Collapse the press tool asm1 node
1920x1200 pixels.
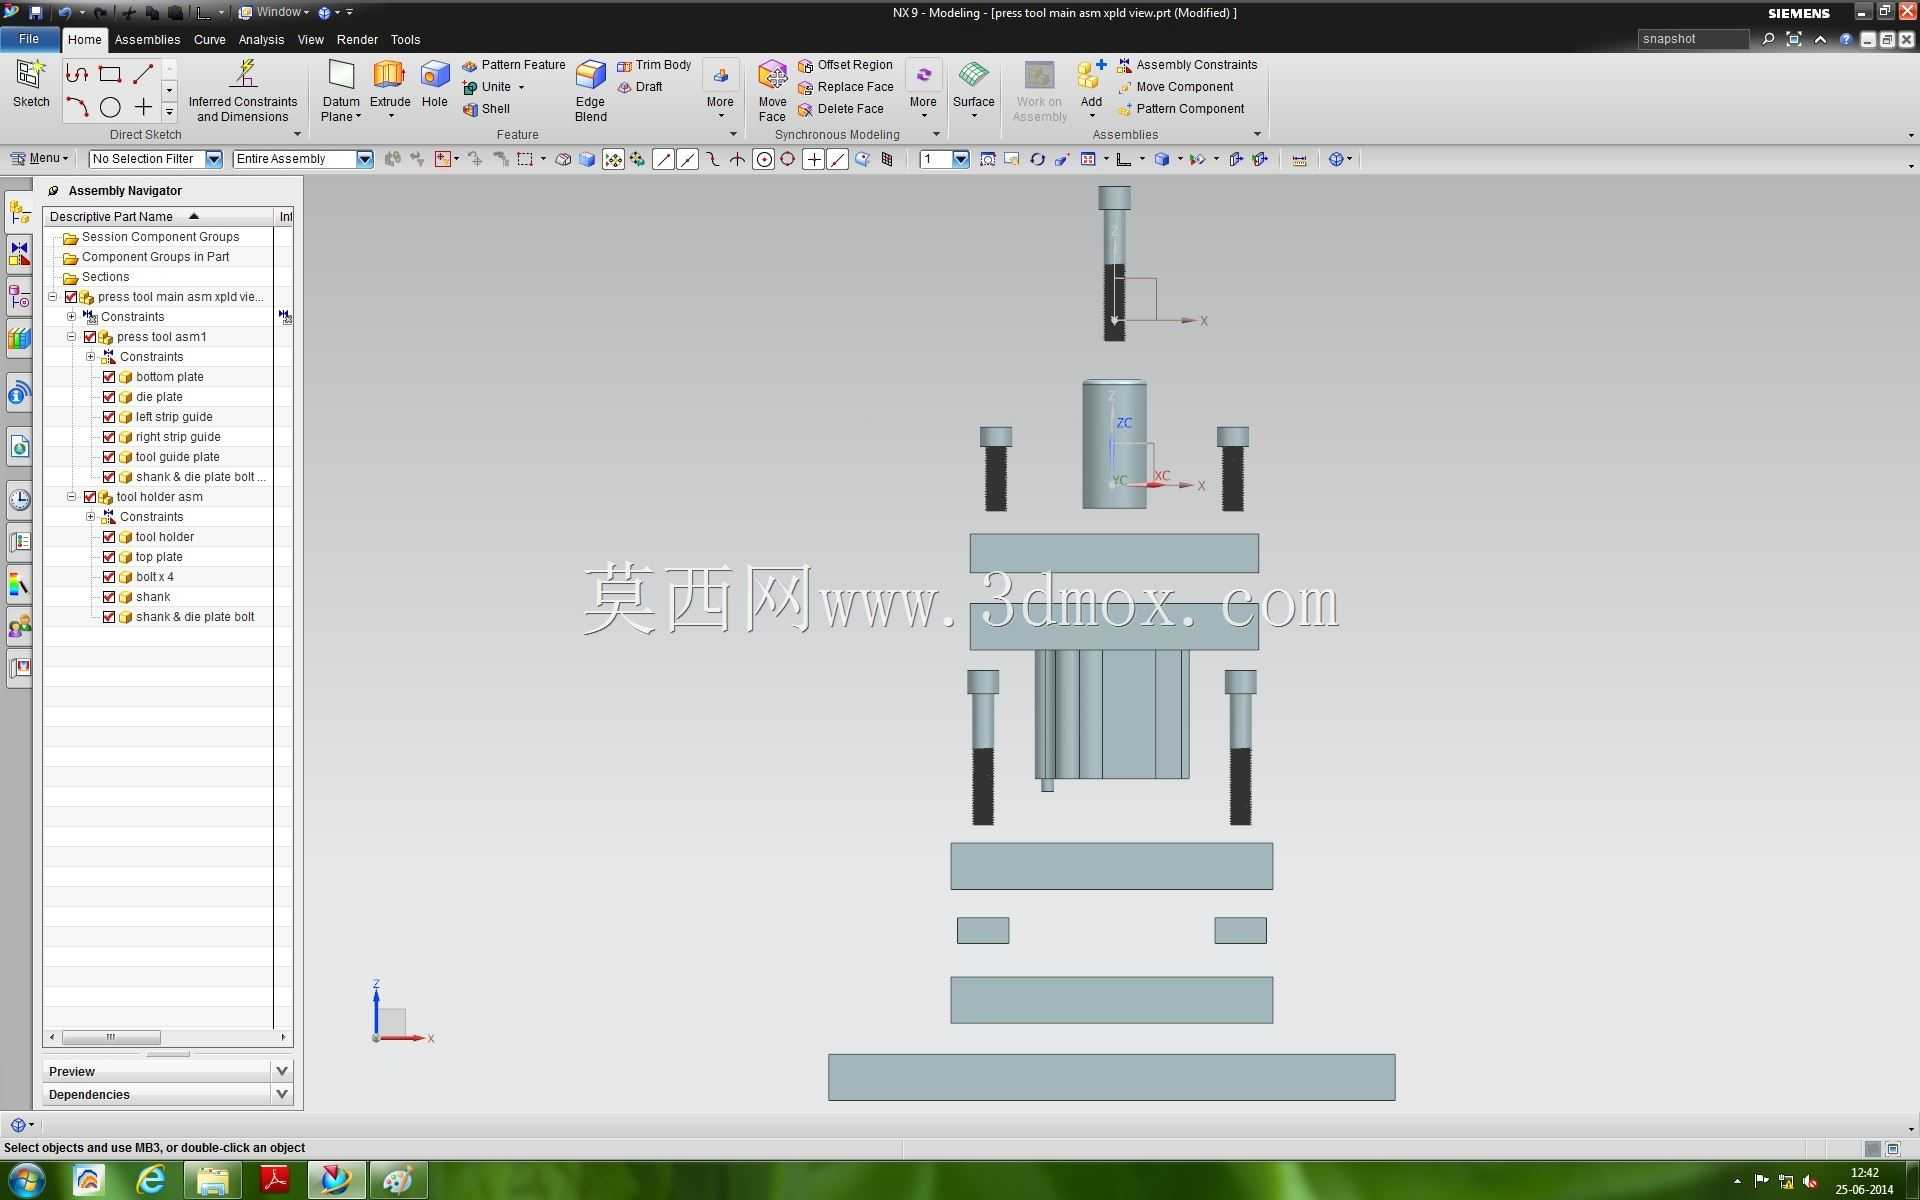pos(71,337)
